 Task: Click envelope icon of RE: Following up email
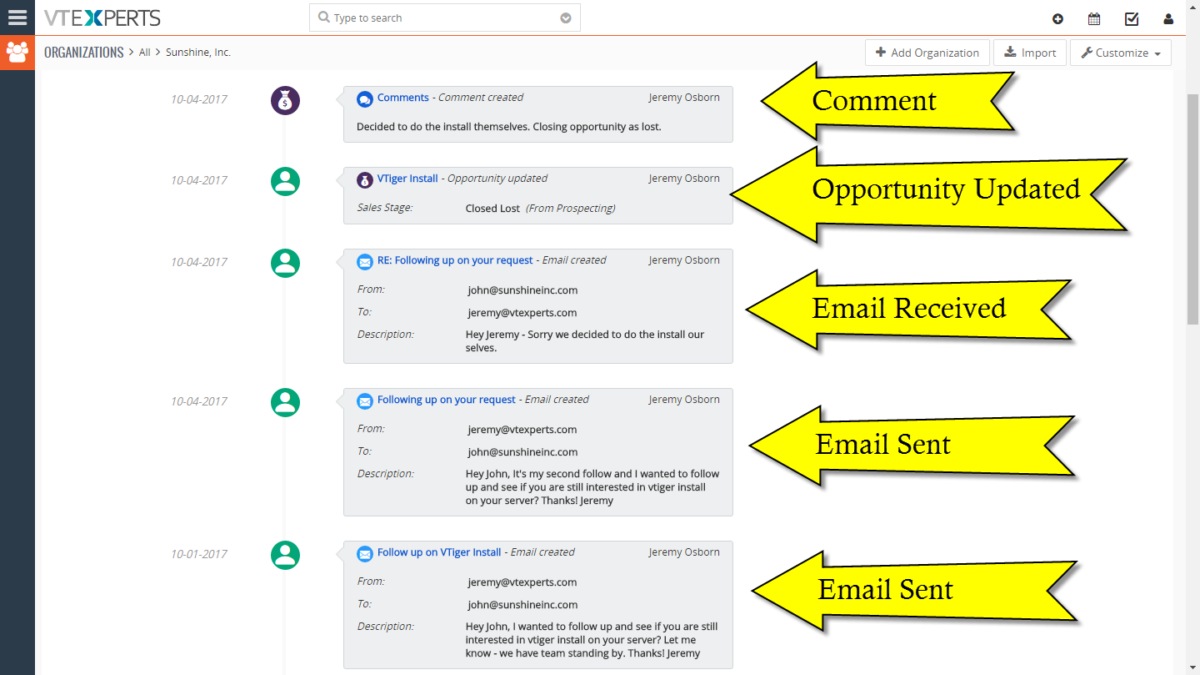coord(365,261)
